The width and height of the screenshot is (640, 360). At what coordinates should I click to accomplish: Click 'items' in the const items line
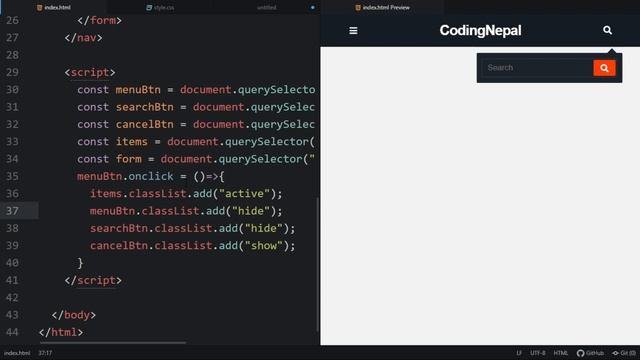[131, 142]
